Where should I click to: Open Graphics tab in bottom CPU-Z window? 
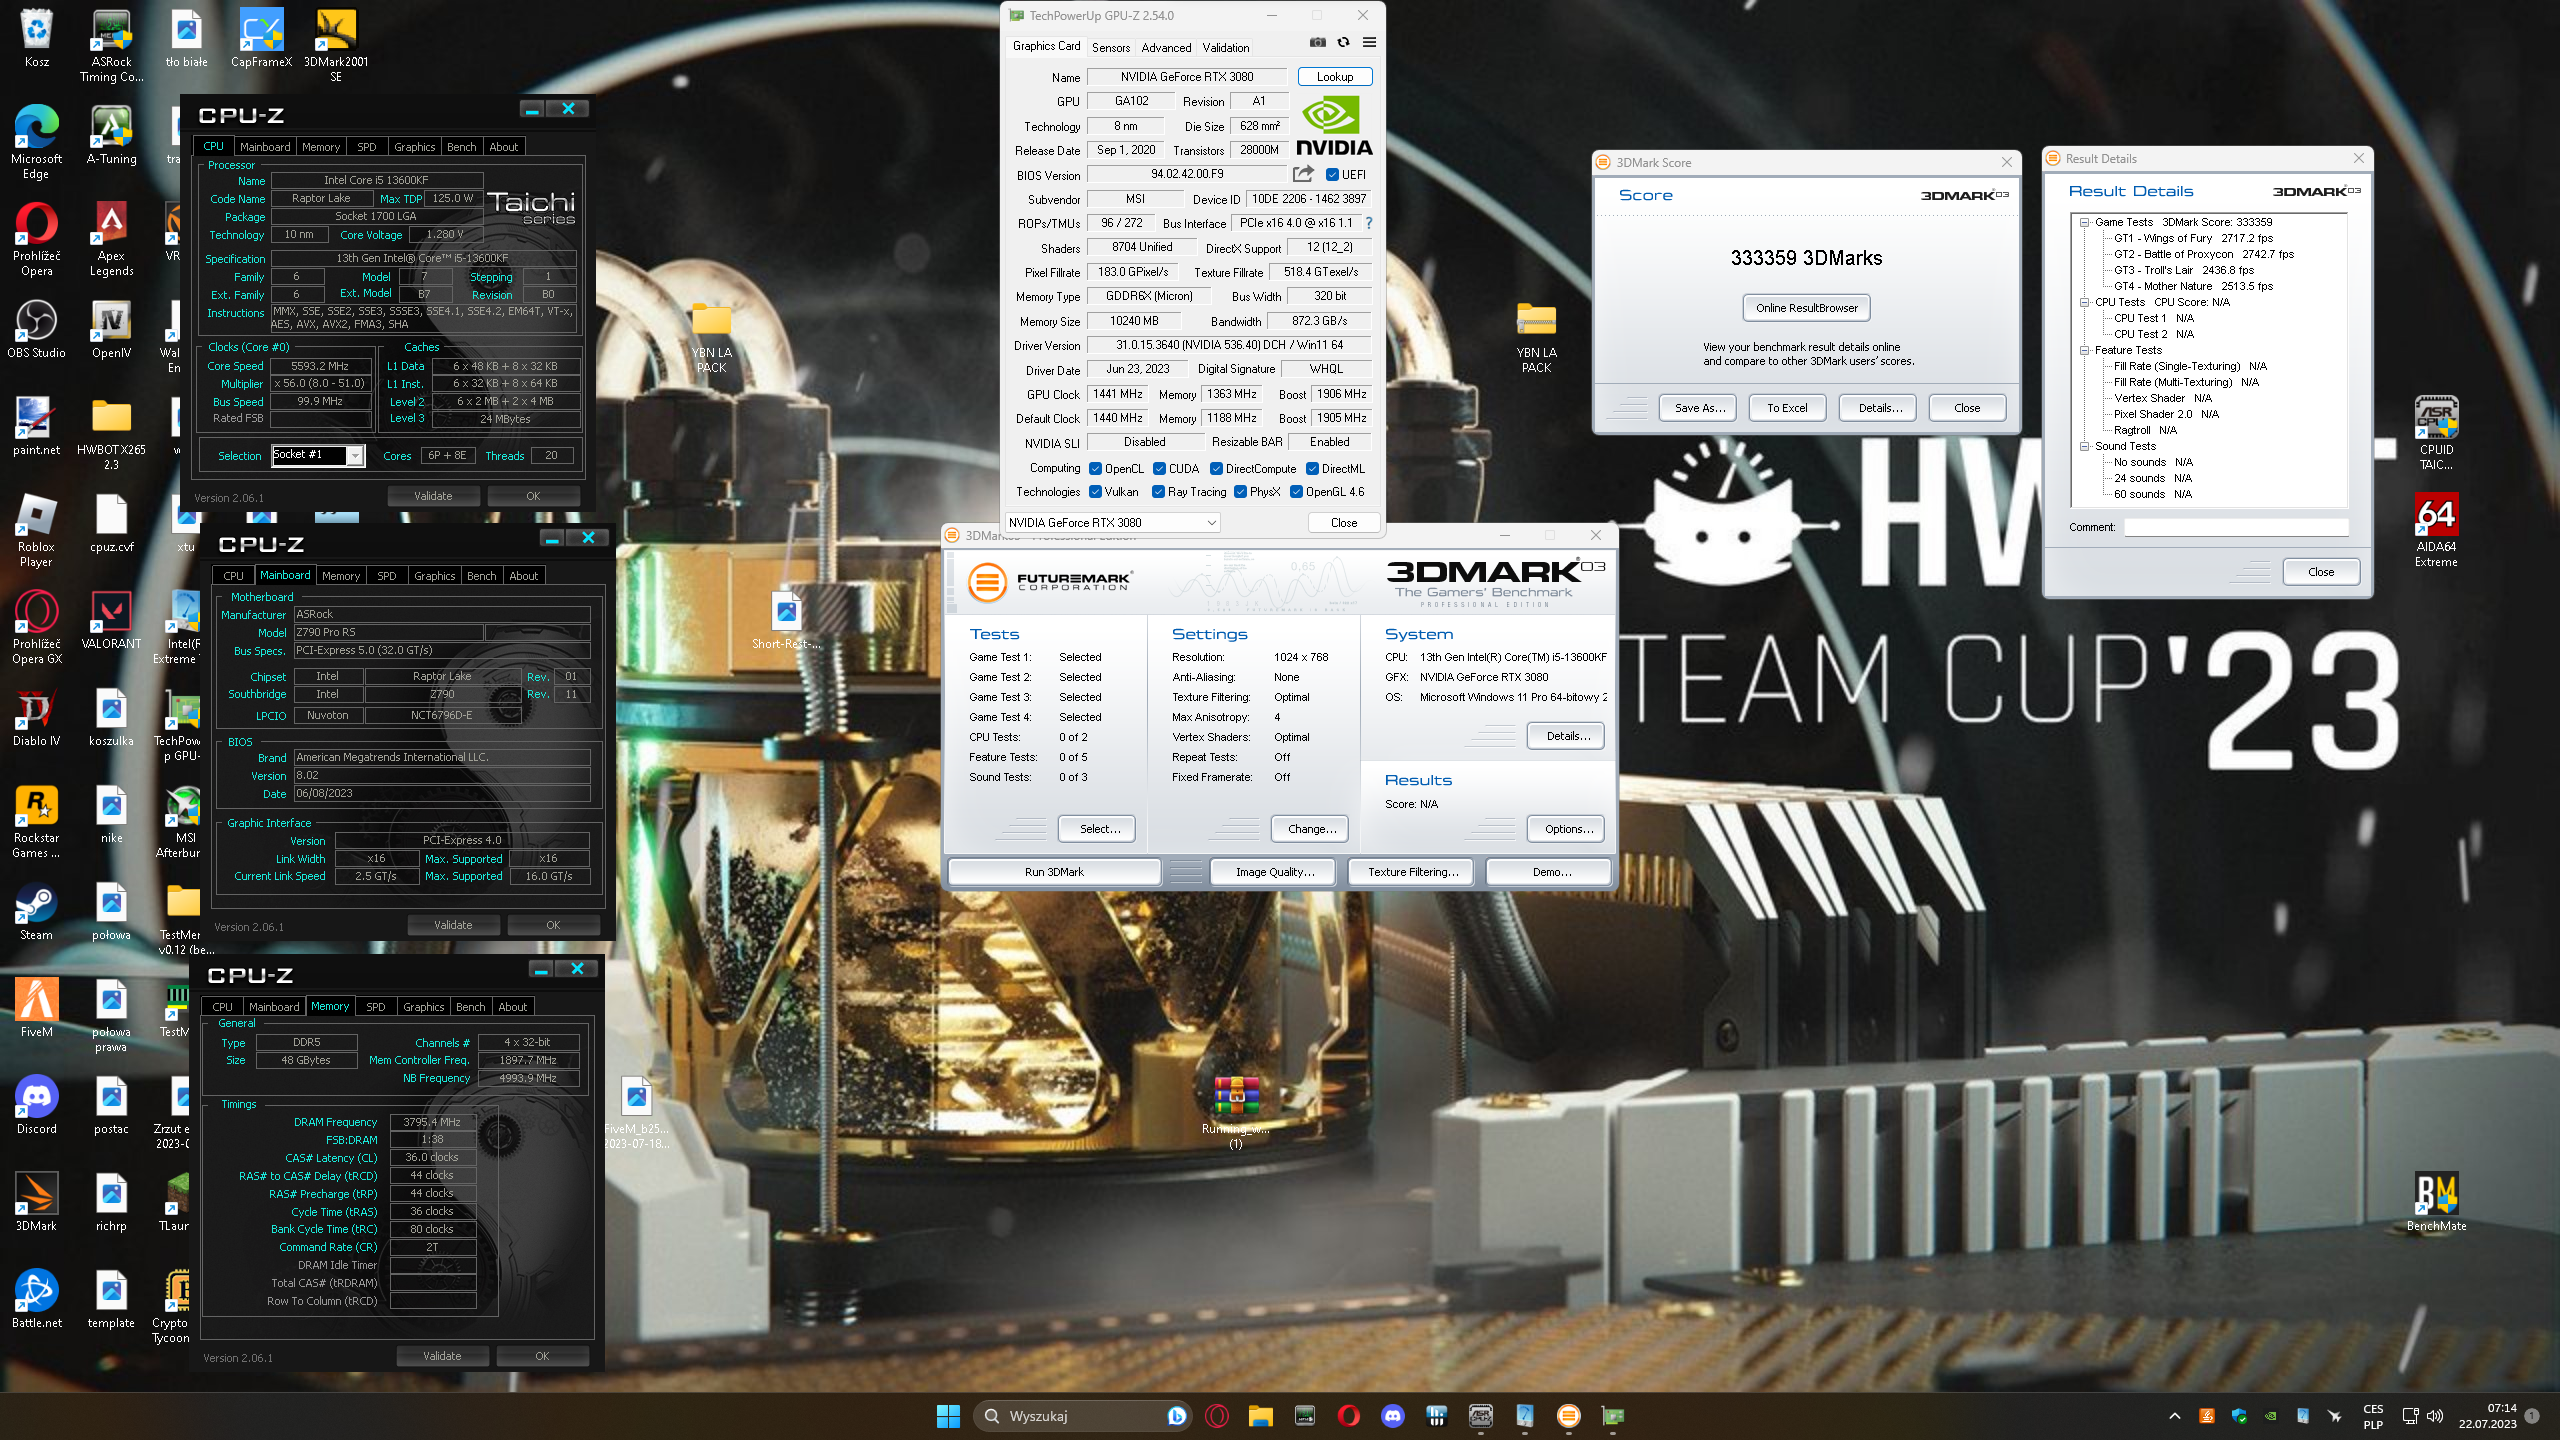424,1007
